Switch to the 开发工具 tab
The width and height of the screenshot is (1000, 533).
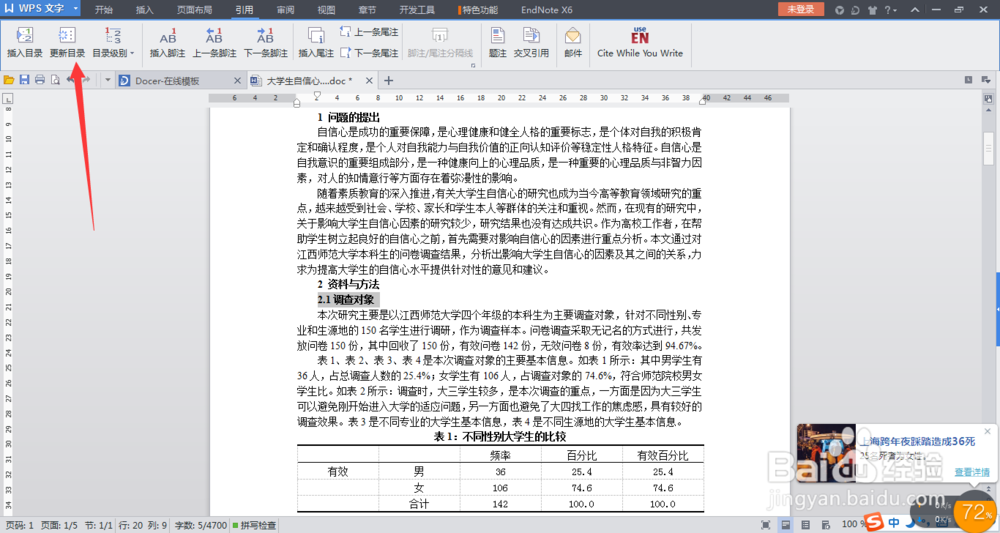(x=417, y=10)
